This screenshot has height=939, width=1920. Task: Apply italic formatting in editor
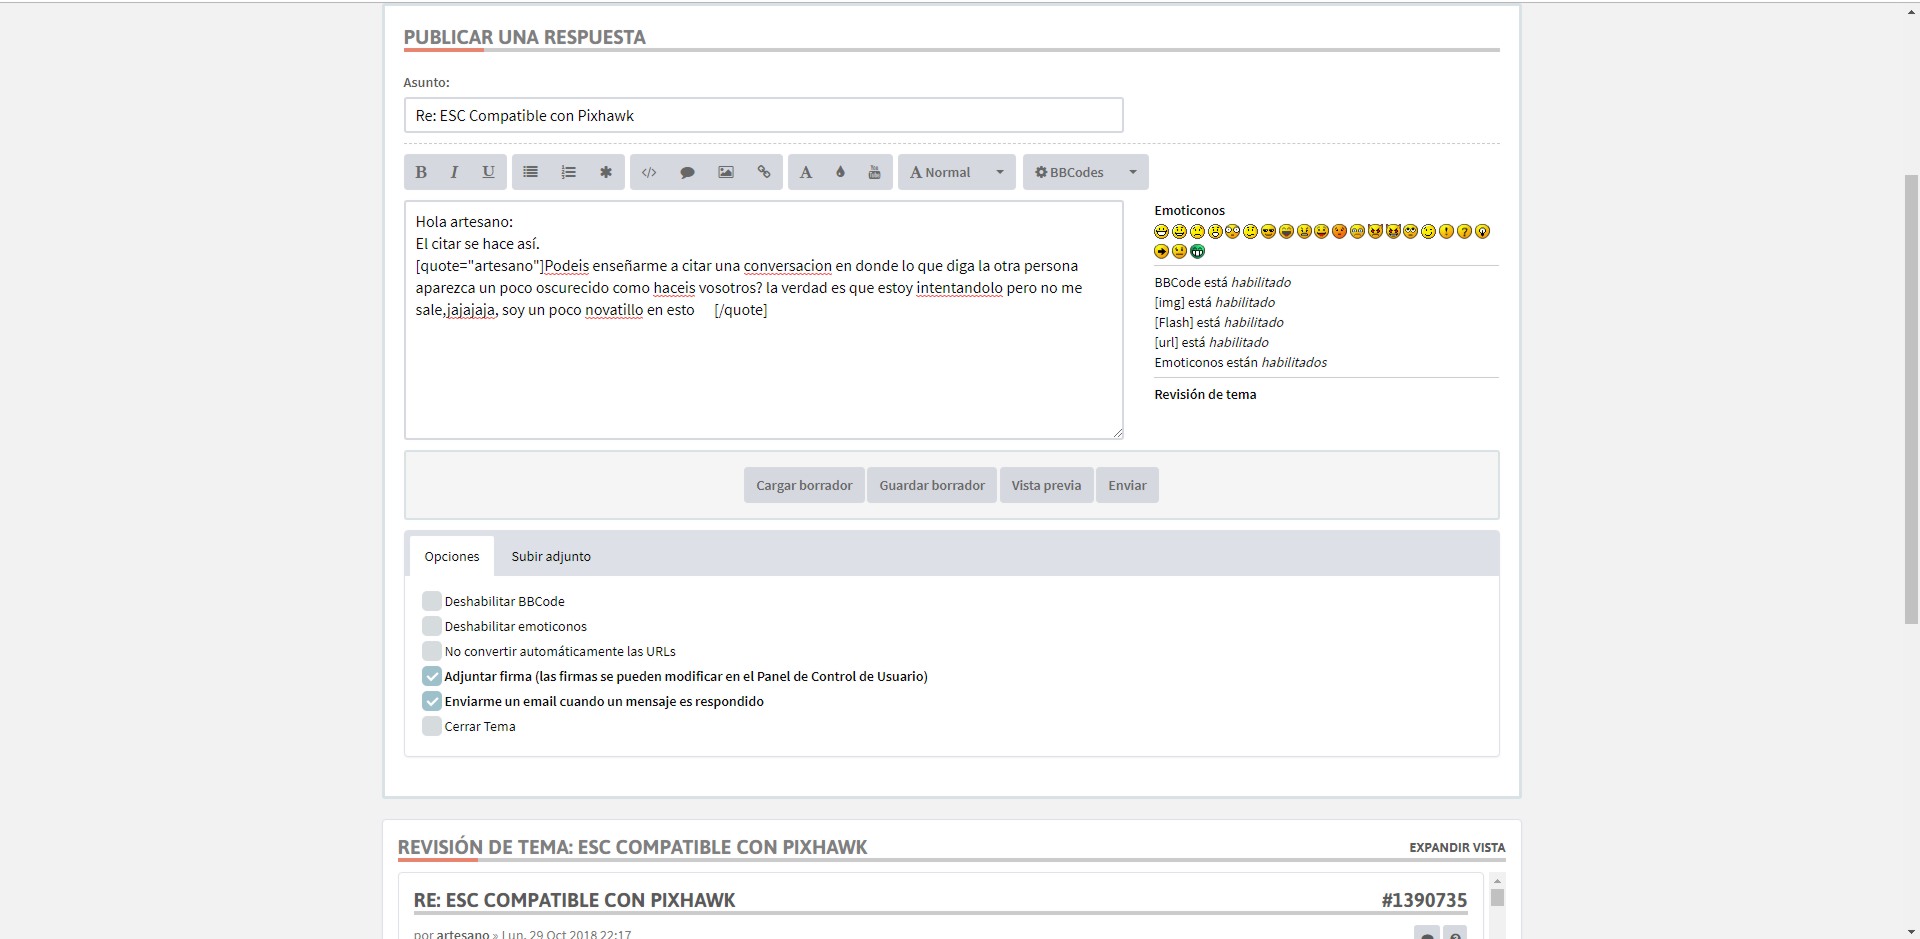454,172
